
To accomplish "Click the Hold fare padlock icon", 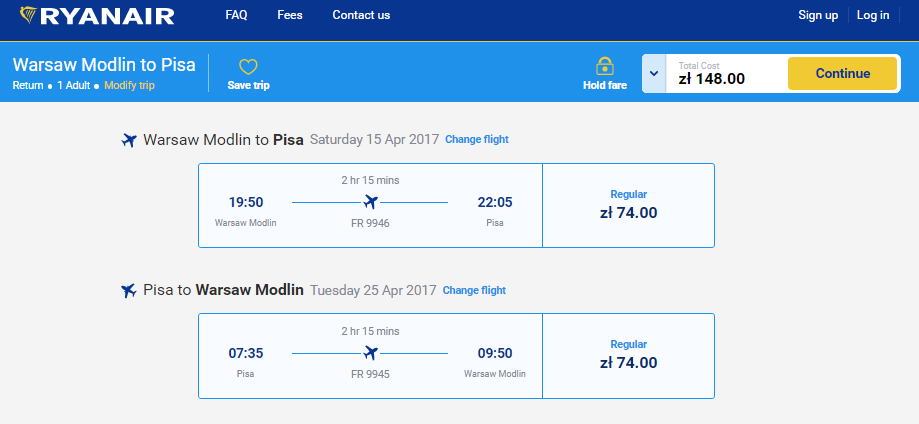I will point(604,66).
